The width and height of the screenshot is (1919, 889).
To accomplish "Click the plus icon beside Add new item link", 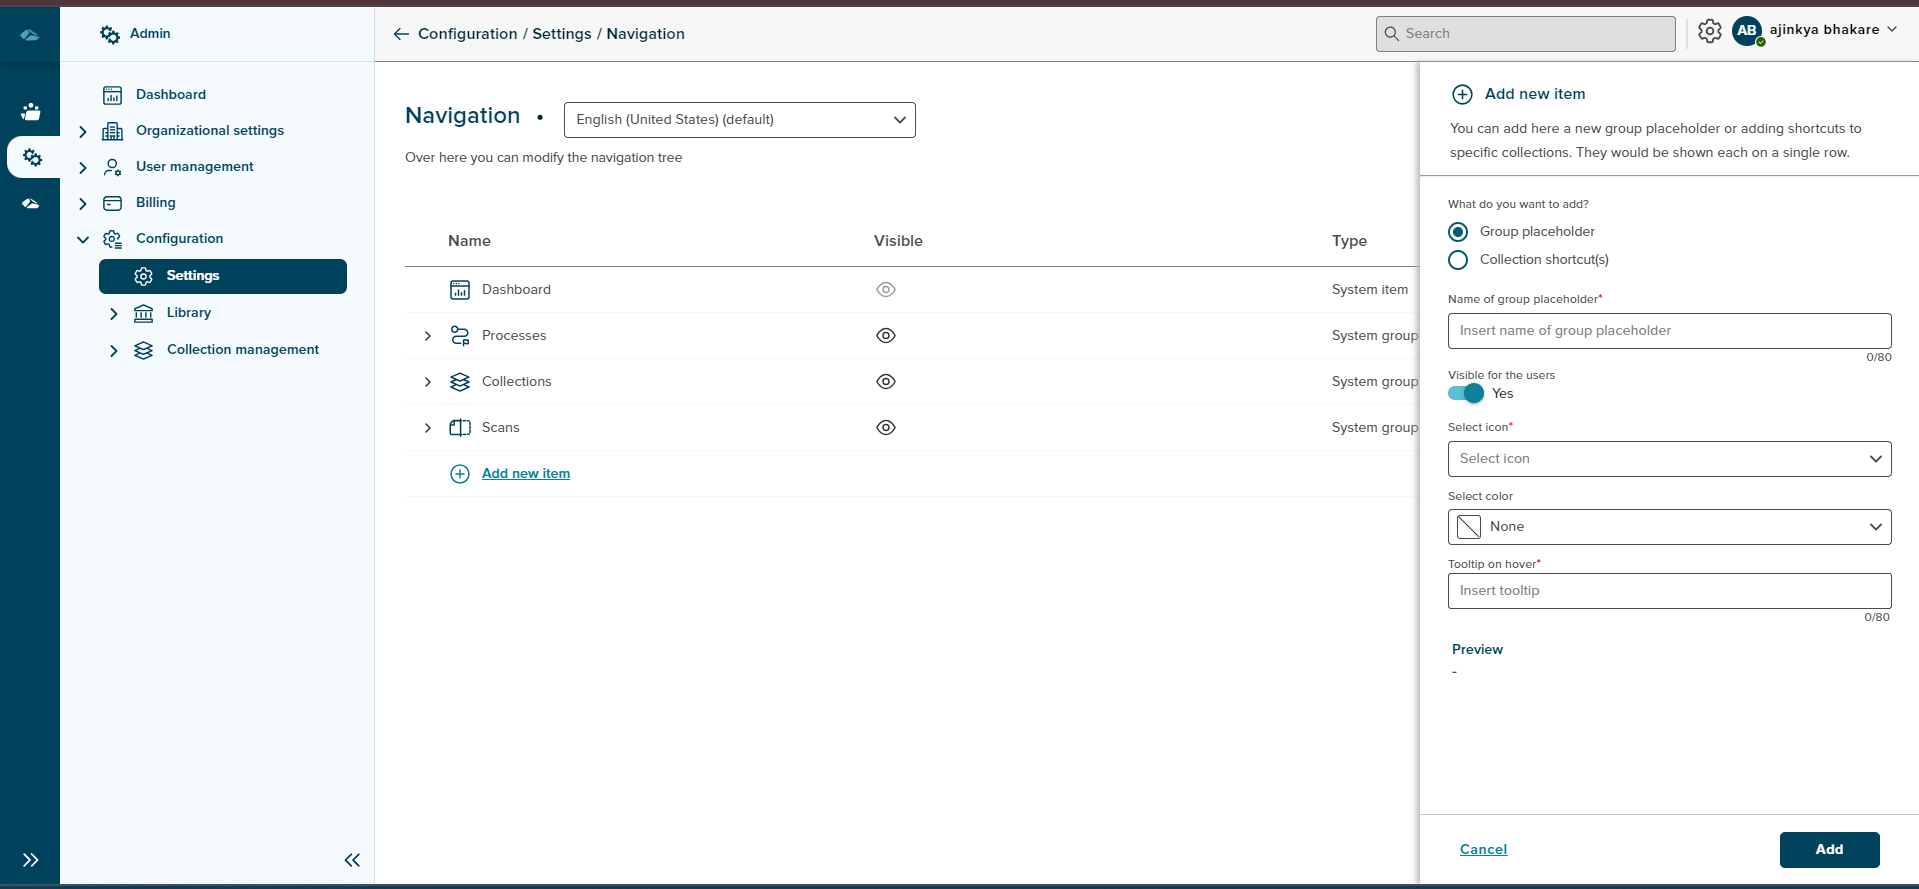I will (460, 474).
